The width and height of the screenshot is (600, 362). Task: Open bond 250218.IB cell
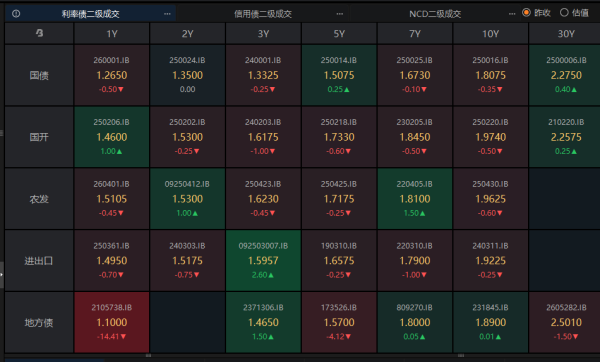[339, 137]
